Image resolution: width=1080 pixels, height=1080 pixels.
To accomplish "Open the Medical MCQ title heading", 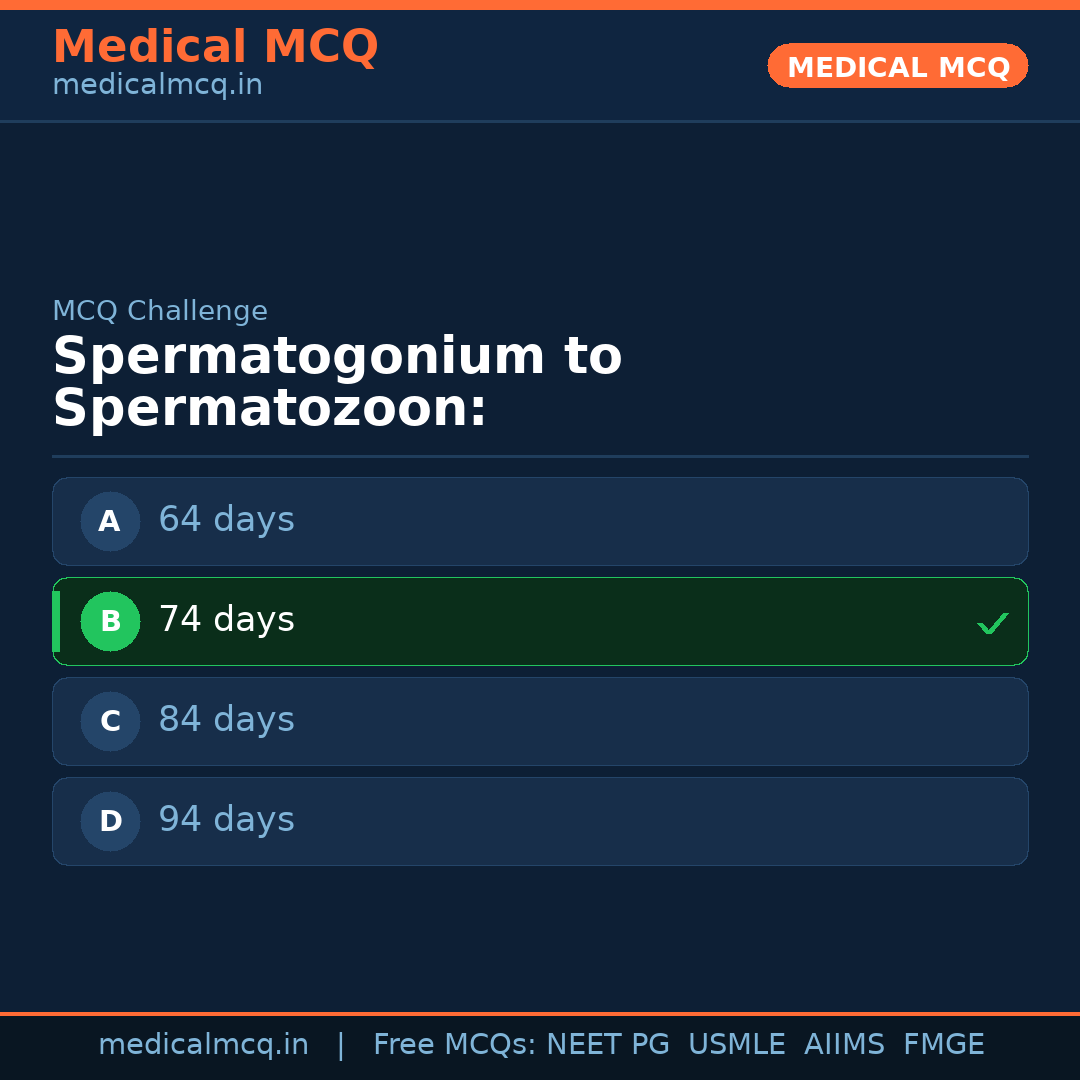I will (x=215, y=46).
